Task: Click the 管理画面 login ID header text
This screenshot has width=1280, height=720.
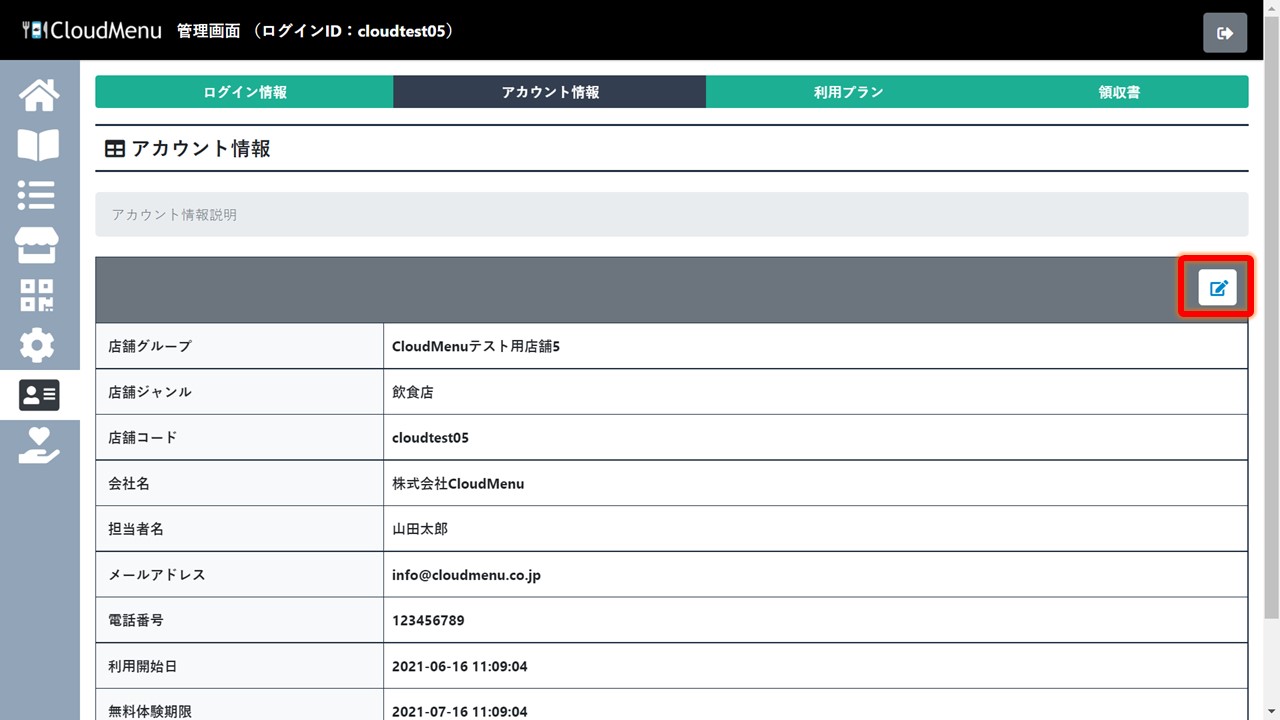Action: [x=318, y=31]
